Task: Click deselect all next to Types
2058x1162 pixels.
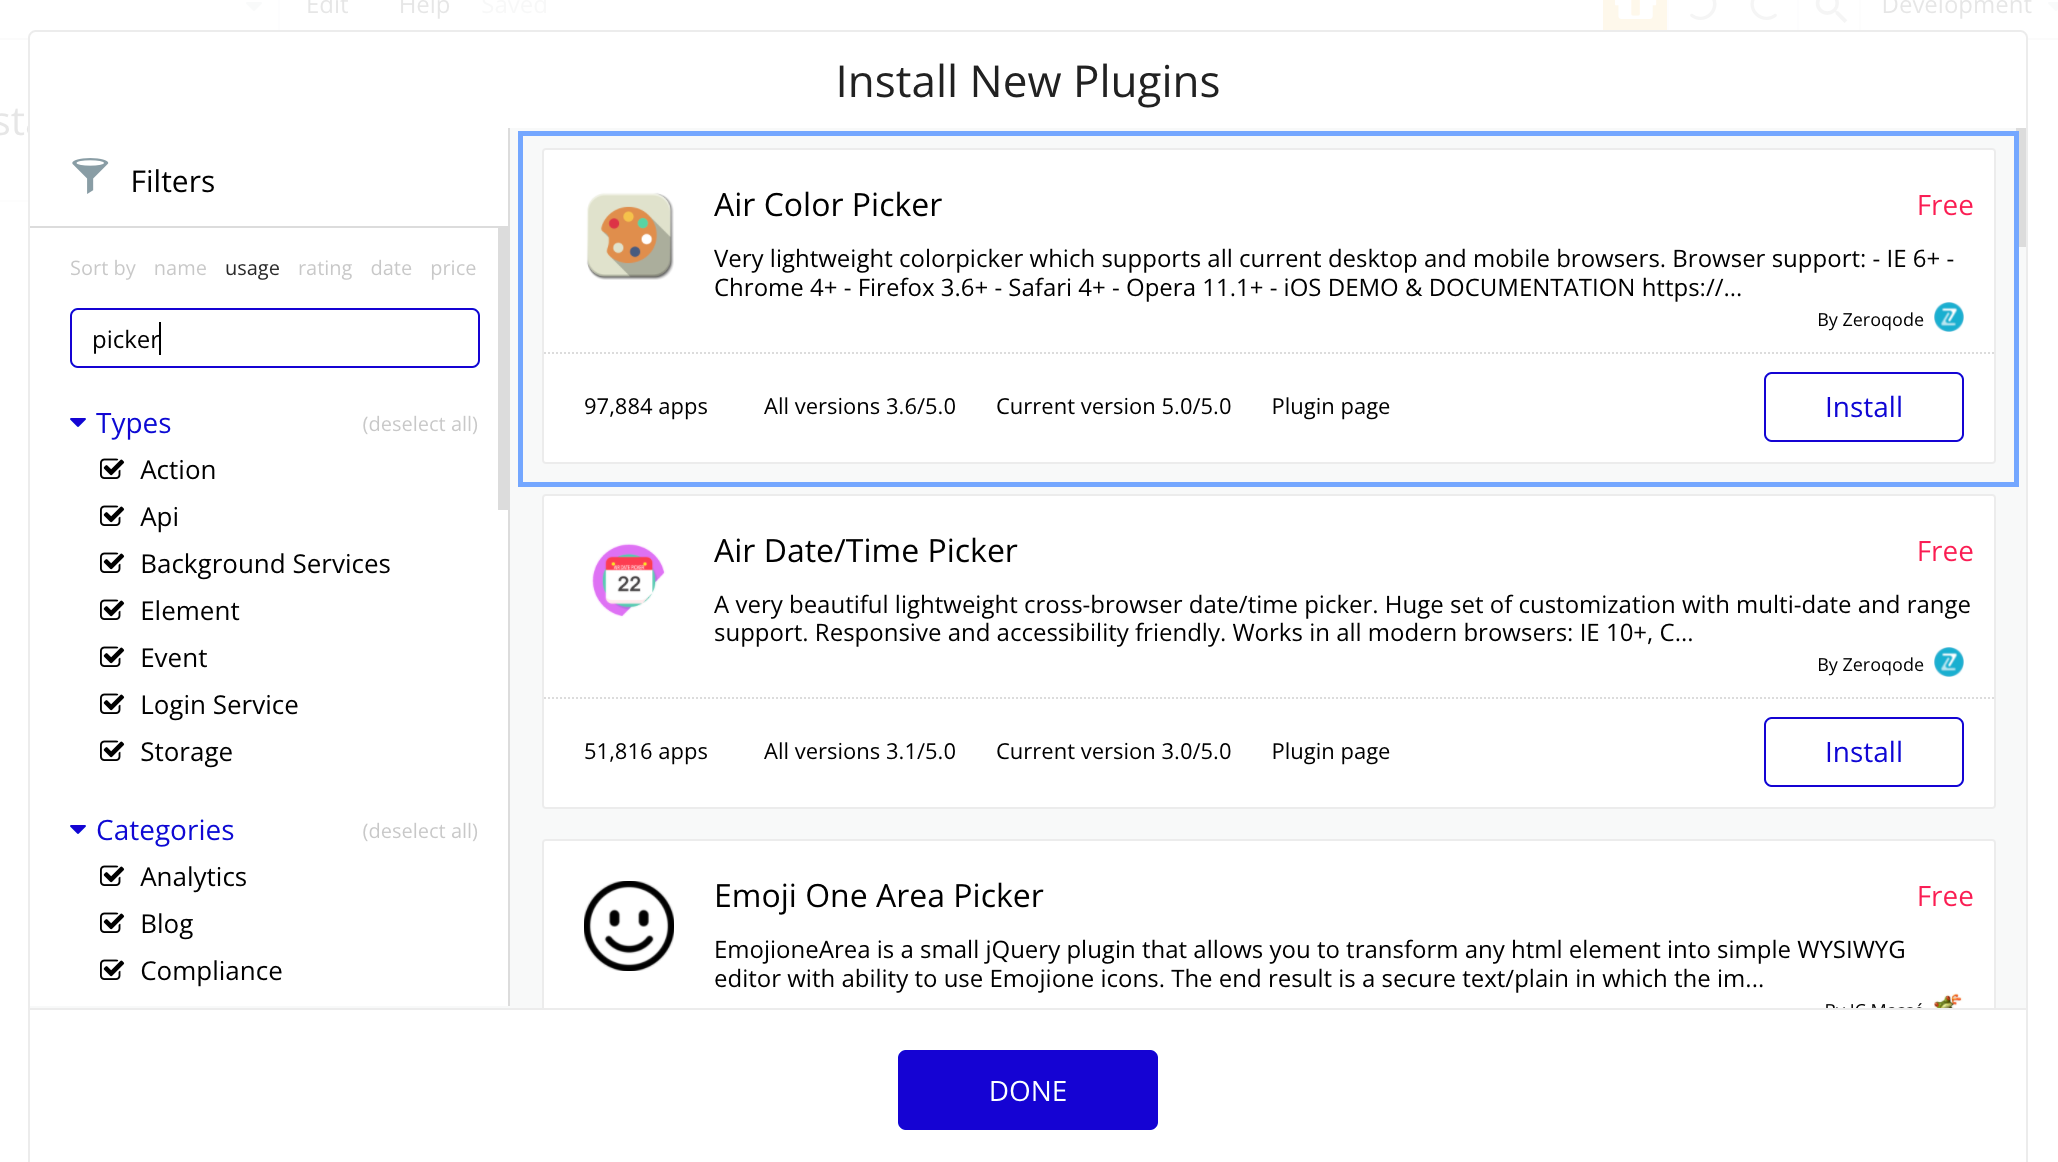Action: [419, 424]
